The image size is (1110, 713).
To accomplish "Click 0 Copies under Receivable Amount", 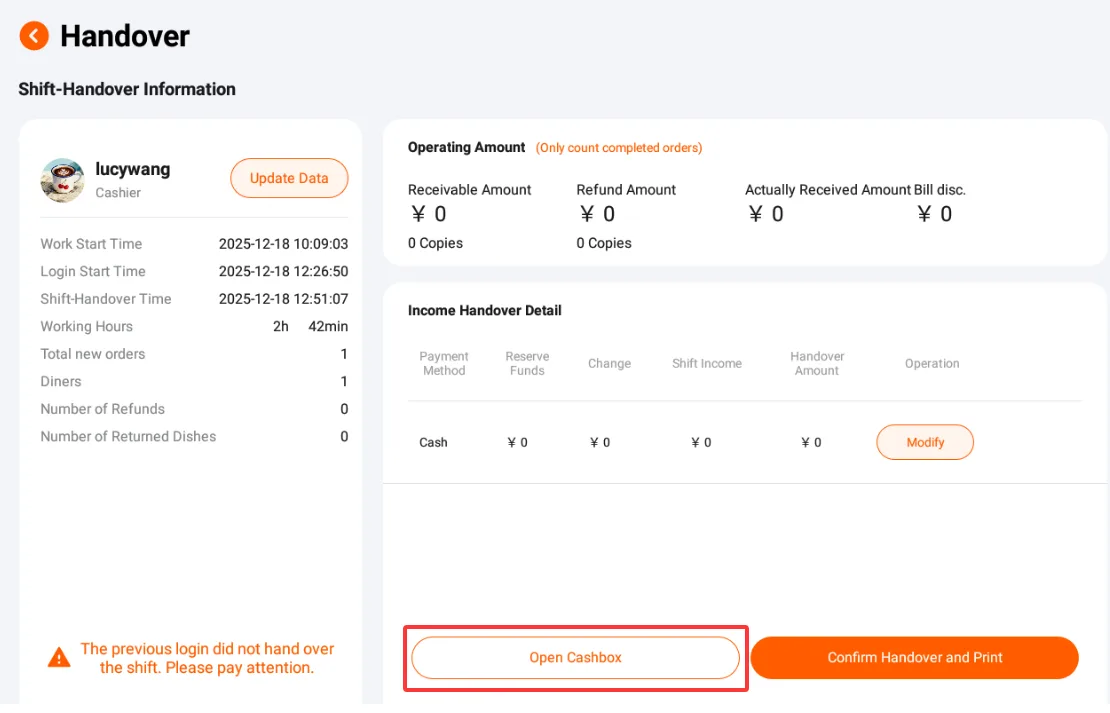I will pyautogui.click(x=435, y=243).
